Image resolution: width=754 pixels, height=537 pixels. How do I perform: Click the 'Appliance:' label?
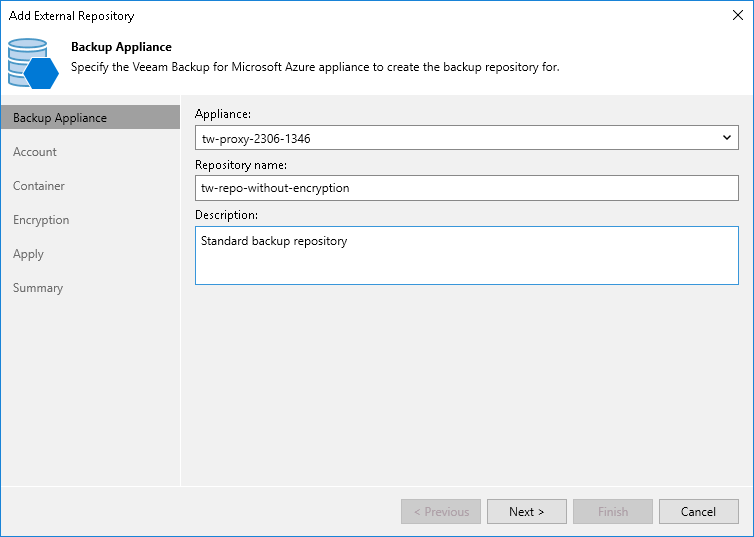point(223,114)
